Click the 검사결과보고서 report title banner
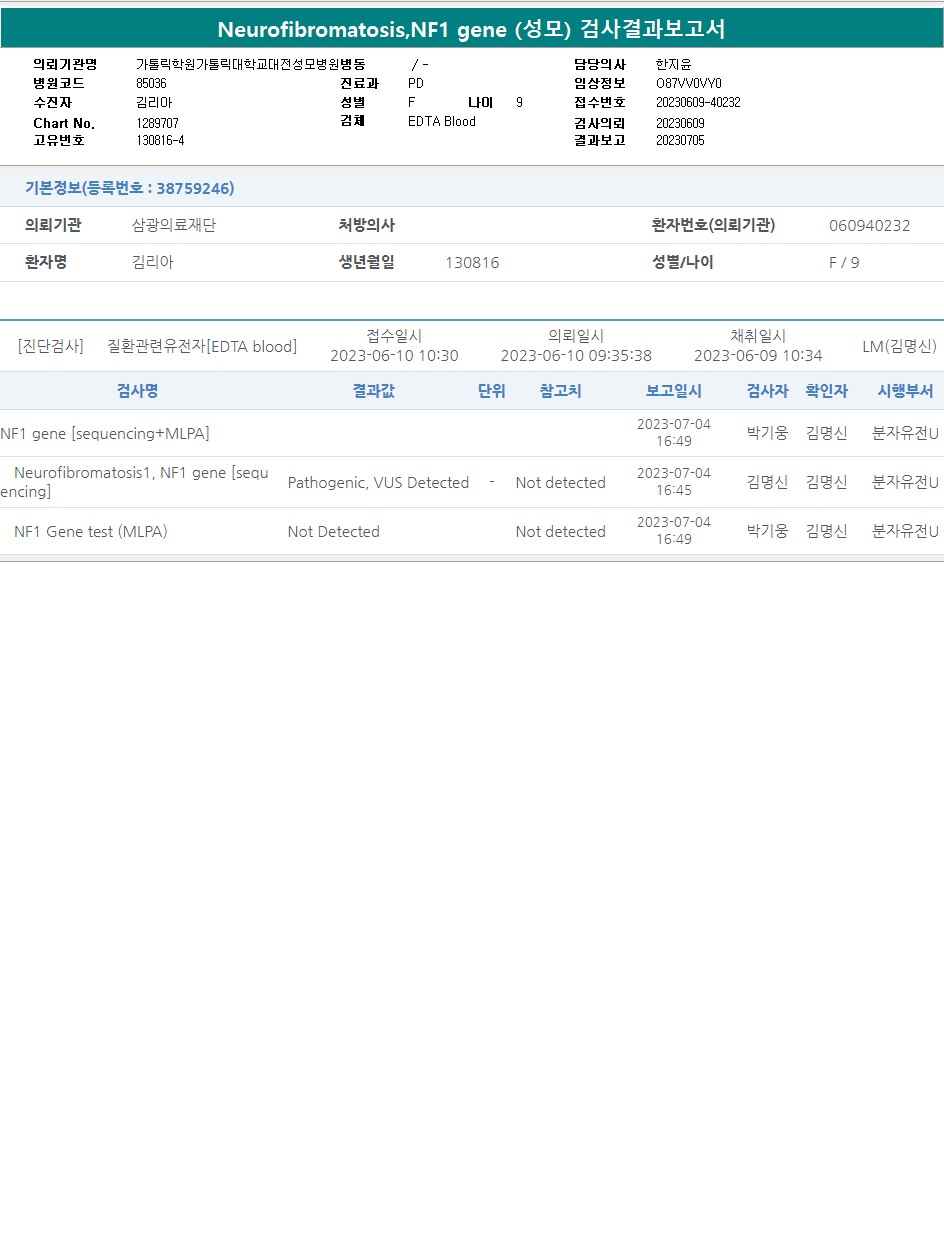This screenshot has height=1237, width=944. pyautogui.click(x=471, y=29)
